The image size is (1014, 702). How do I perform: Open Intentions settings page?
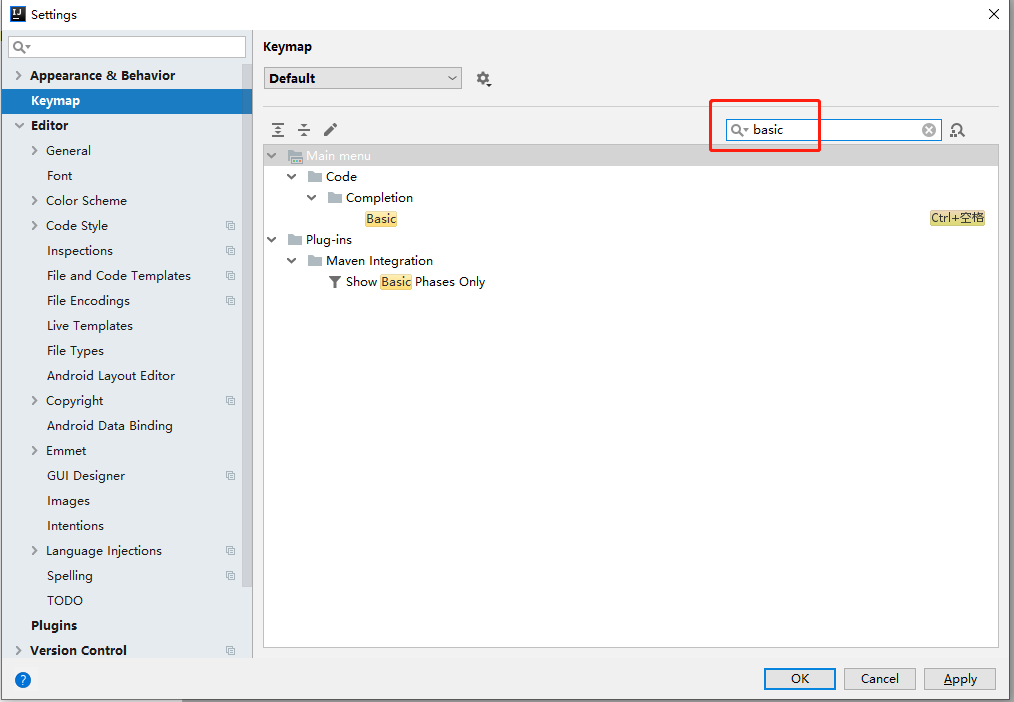tap(75, 526)
